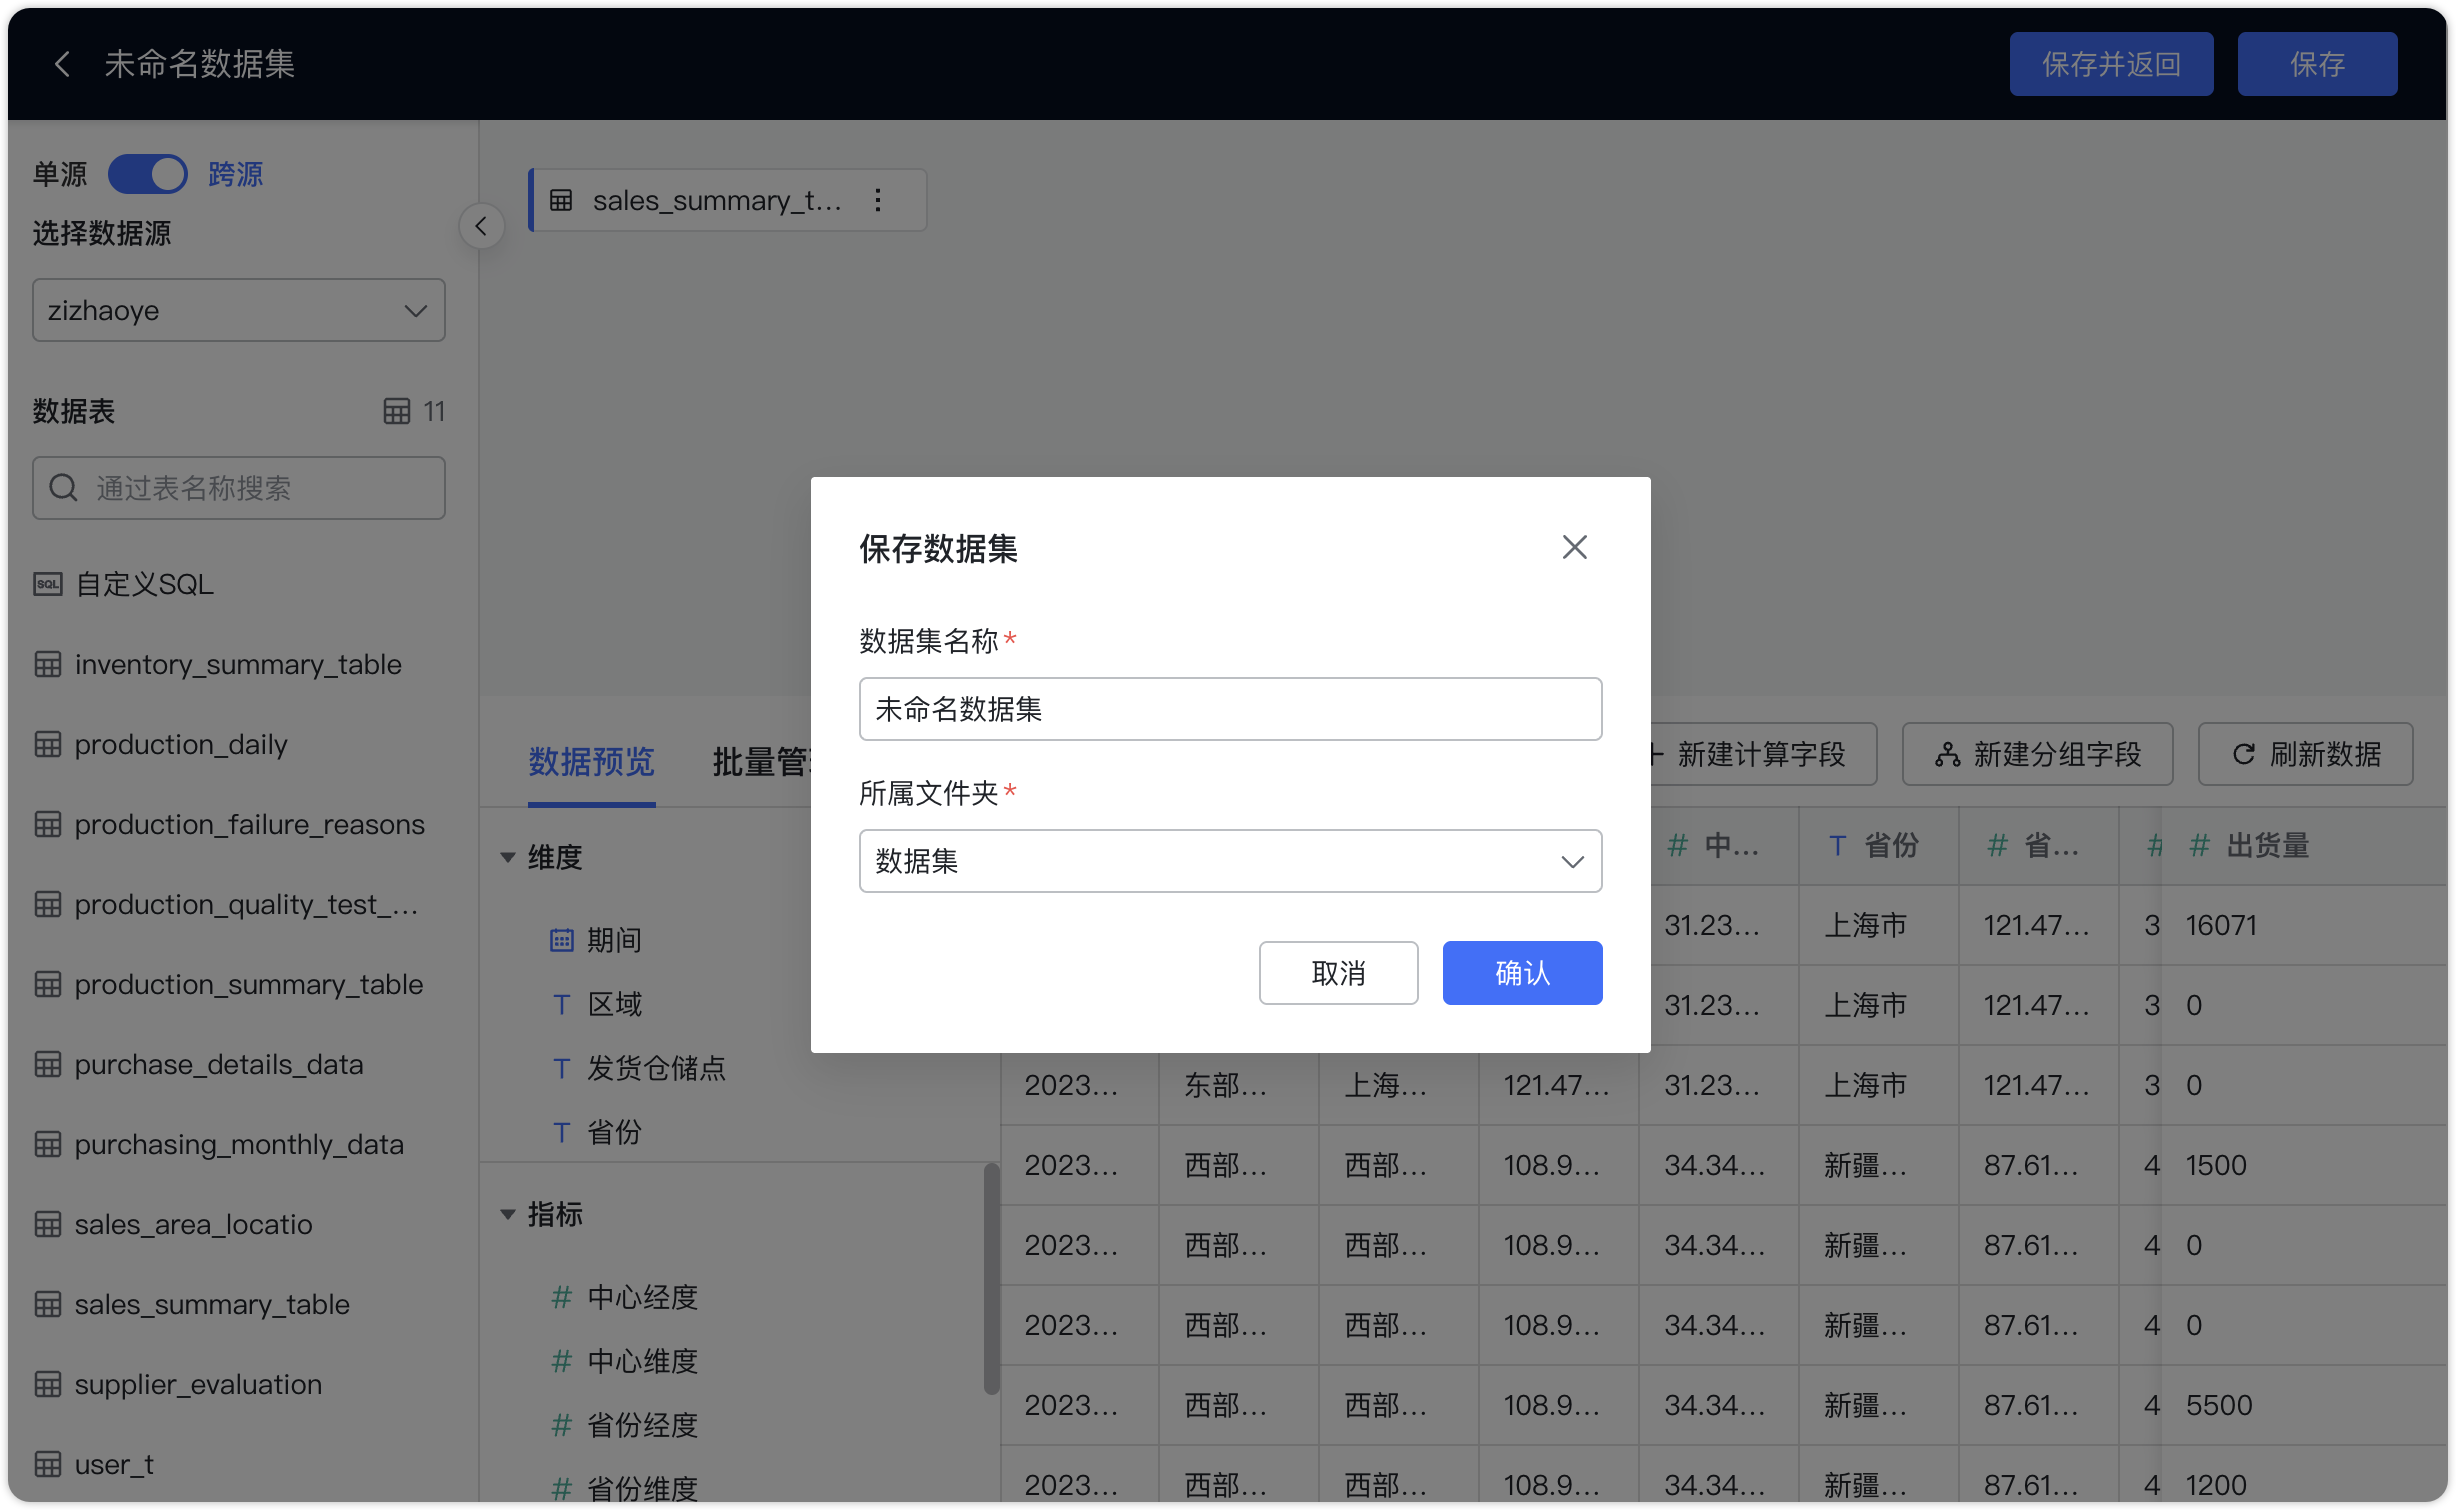Collapse the left sidebar panel arrow
This screenshot has width=2456, height=1510.
tap(481, 226)
